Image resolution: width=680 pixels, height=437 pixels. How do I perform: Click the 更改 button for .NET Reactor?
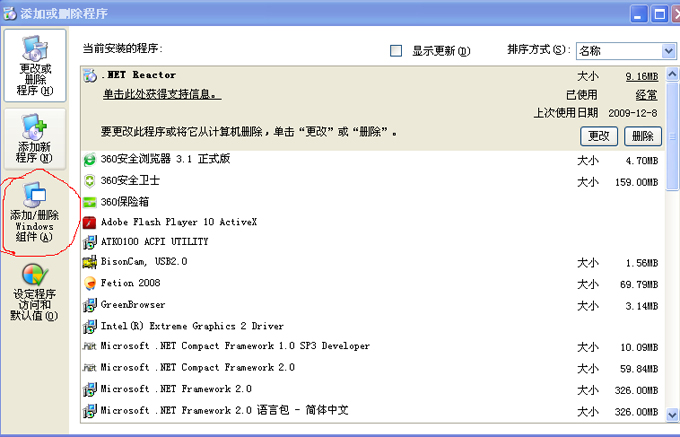[599, 136]
